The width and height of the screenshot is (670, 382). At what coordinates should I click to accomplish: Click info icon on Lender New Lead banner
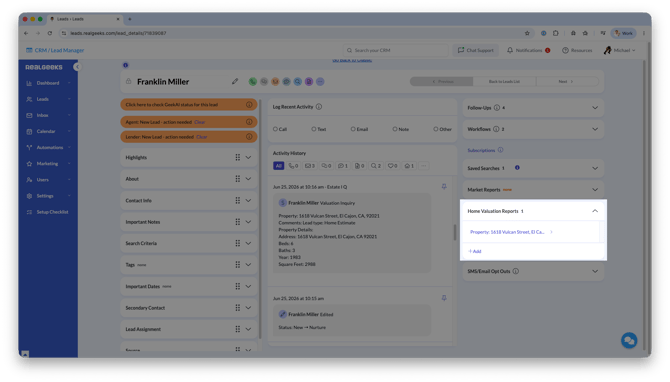[x=249, y=137]
